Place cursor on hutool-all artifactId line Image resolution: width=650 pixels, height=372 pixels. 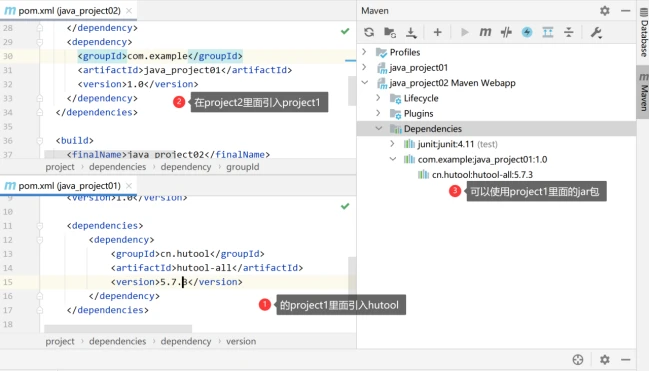pyautogui.click(x=206, y=268)
